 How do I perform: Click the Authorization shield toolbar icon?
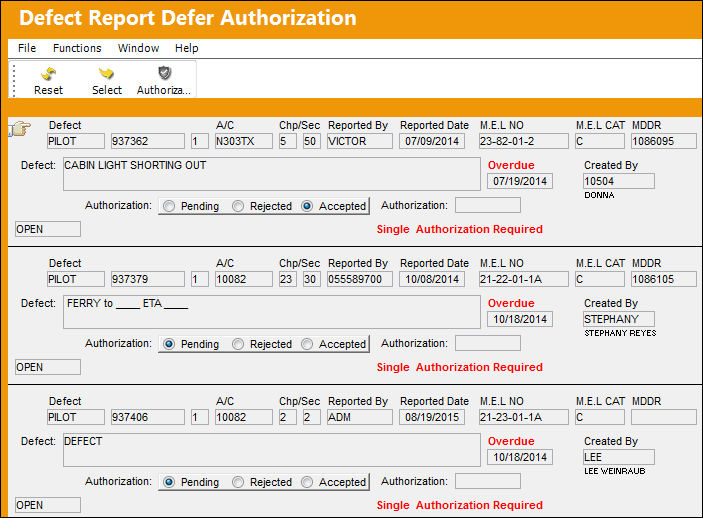coord(165,73)
